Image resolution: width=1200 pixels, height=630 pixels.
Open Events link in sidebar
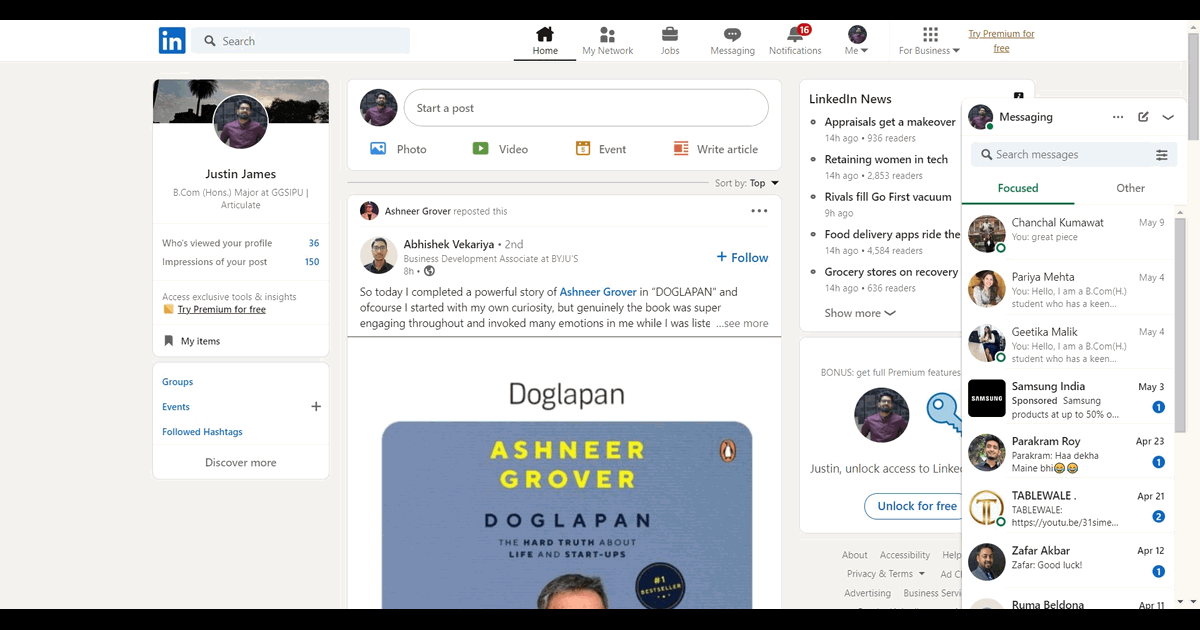(176, 407)
